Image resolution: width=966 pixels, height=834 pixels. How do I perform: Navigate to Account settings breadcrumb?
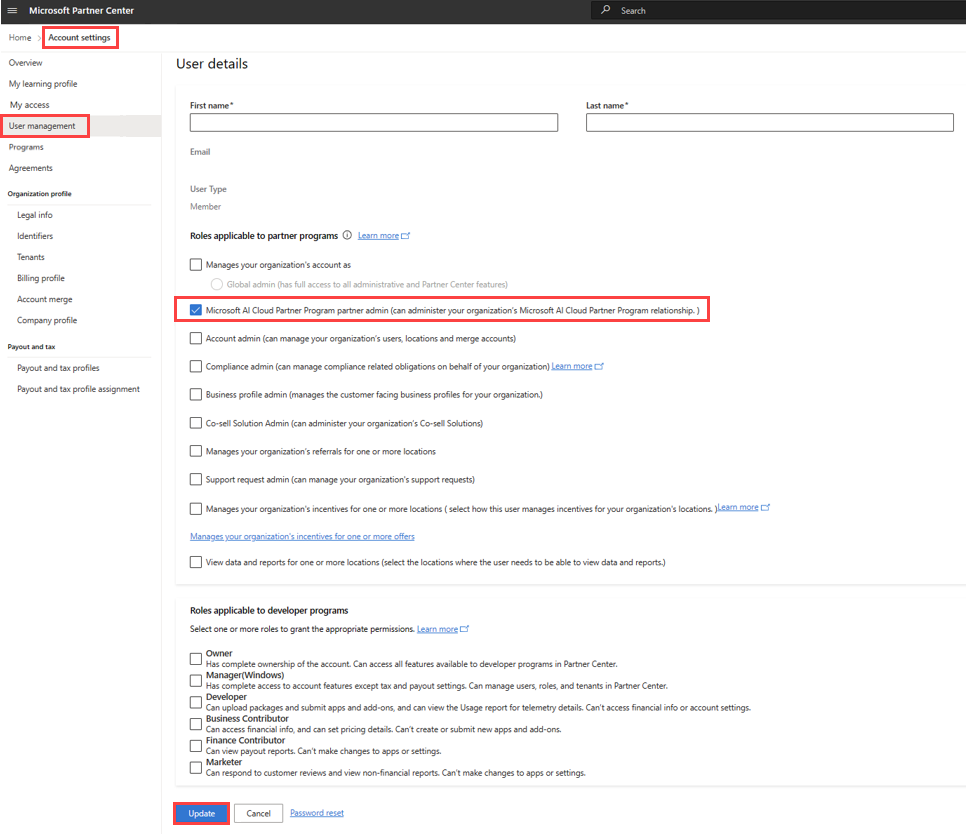80,36
